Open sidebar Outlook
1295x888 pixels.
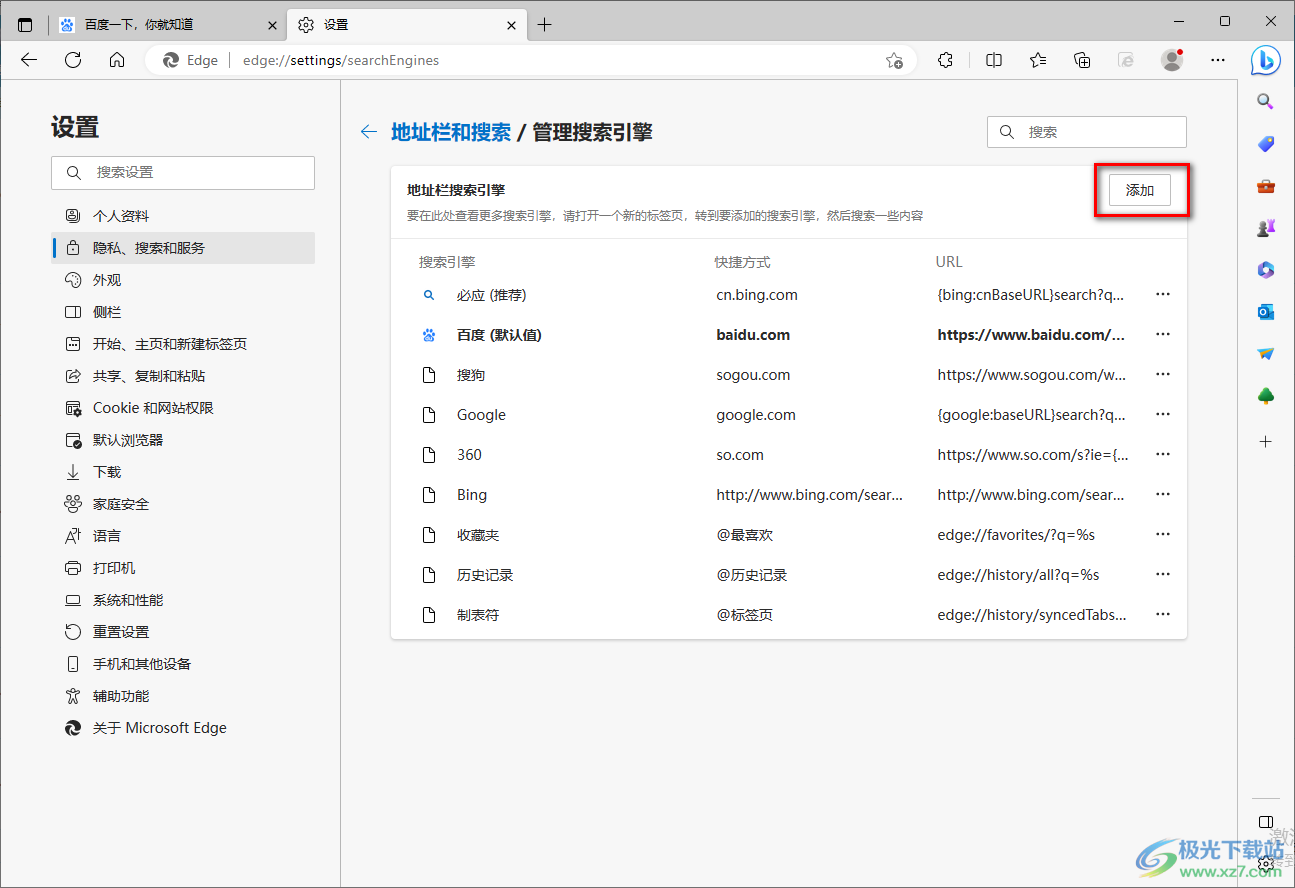tap(1266, 312)
